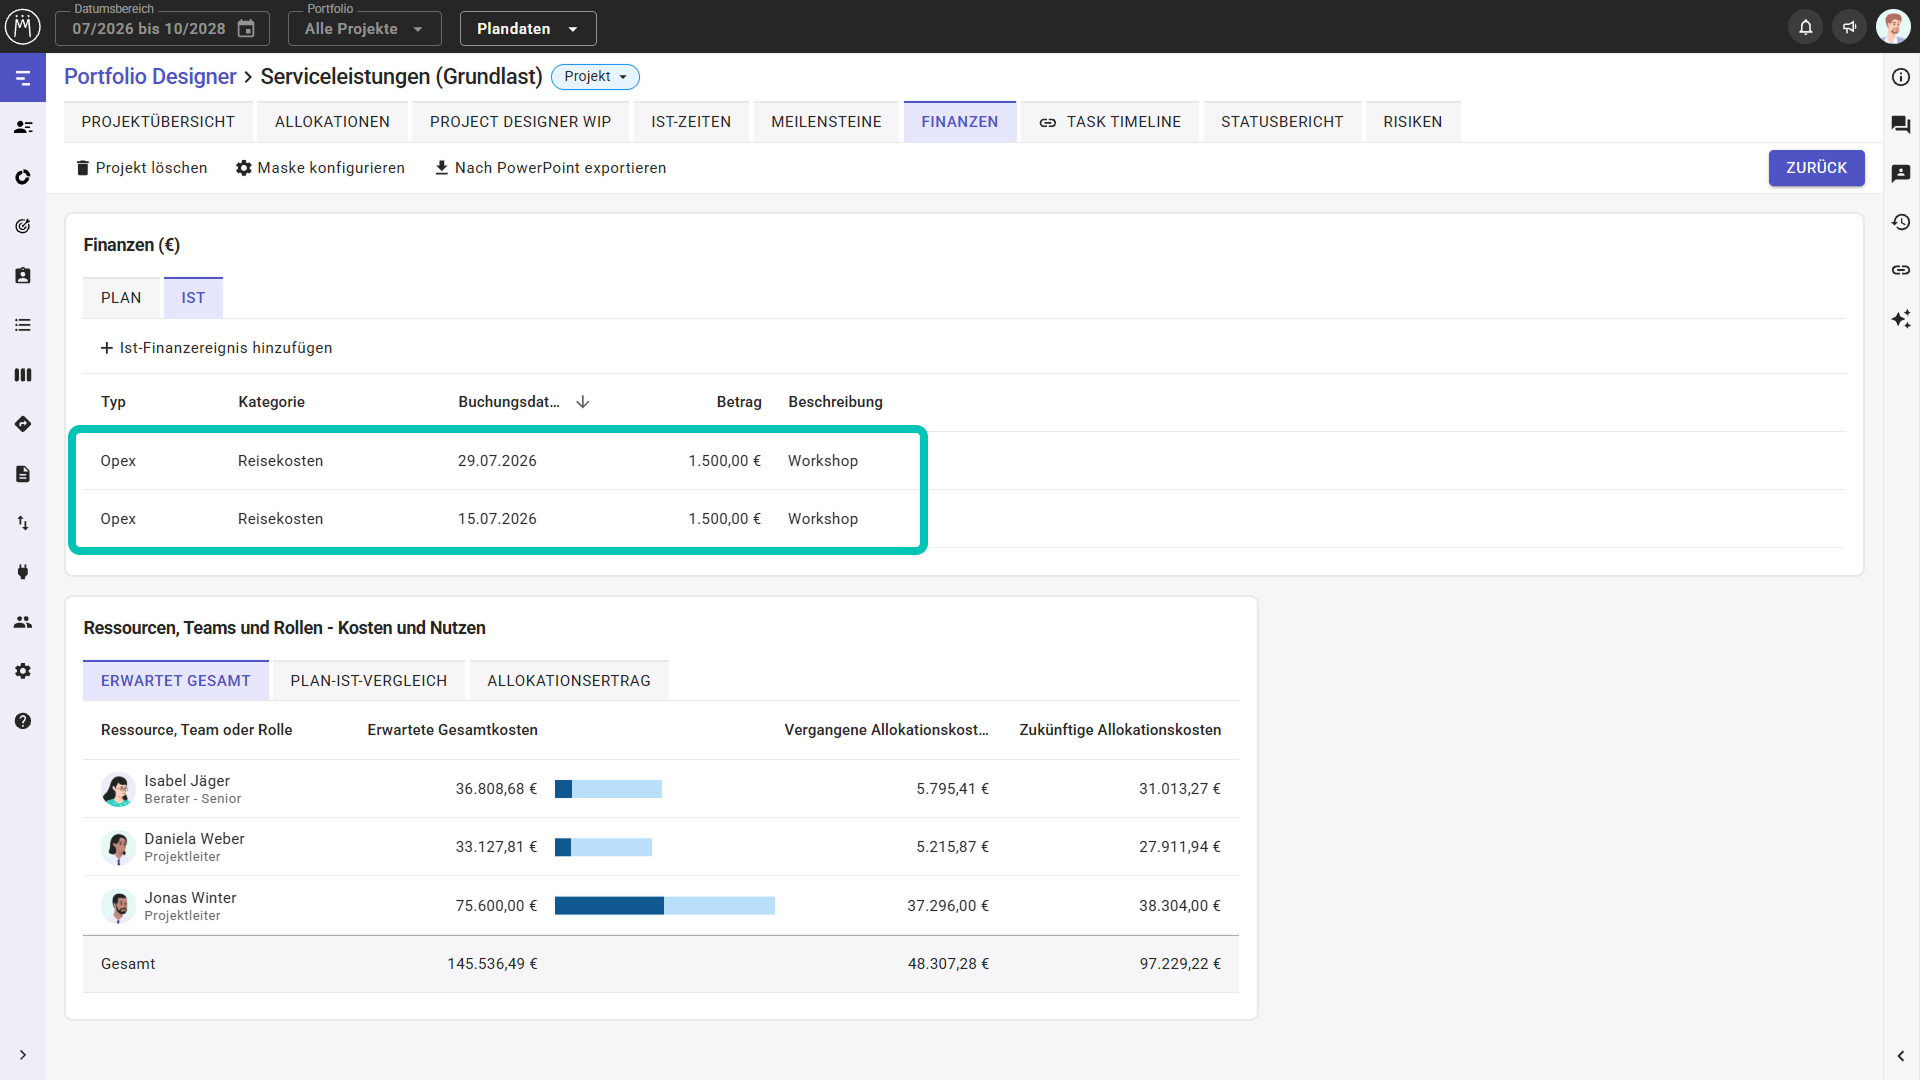The height and width of the screenshot is (1080, 1920).
Task: Click Maske konfigurieren
Action: click(x=320, y=168)
